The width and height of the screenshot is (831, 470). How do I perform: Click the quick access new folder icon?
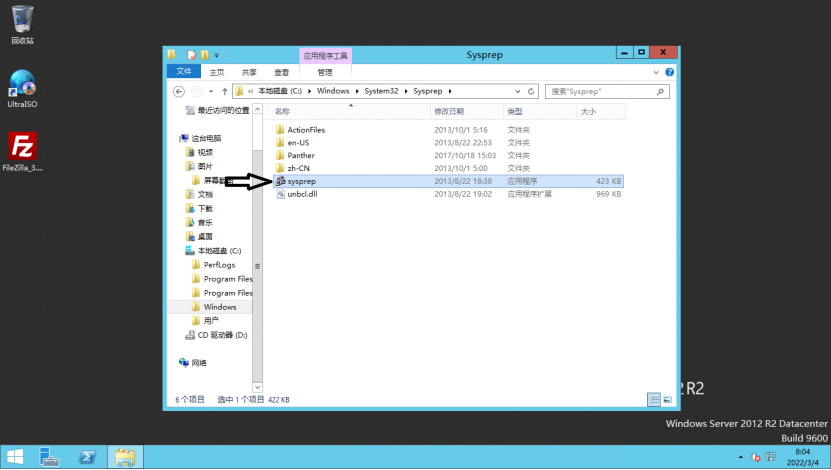pos(205,55)
